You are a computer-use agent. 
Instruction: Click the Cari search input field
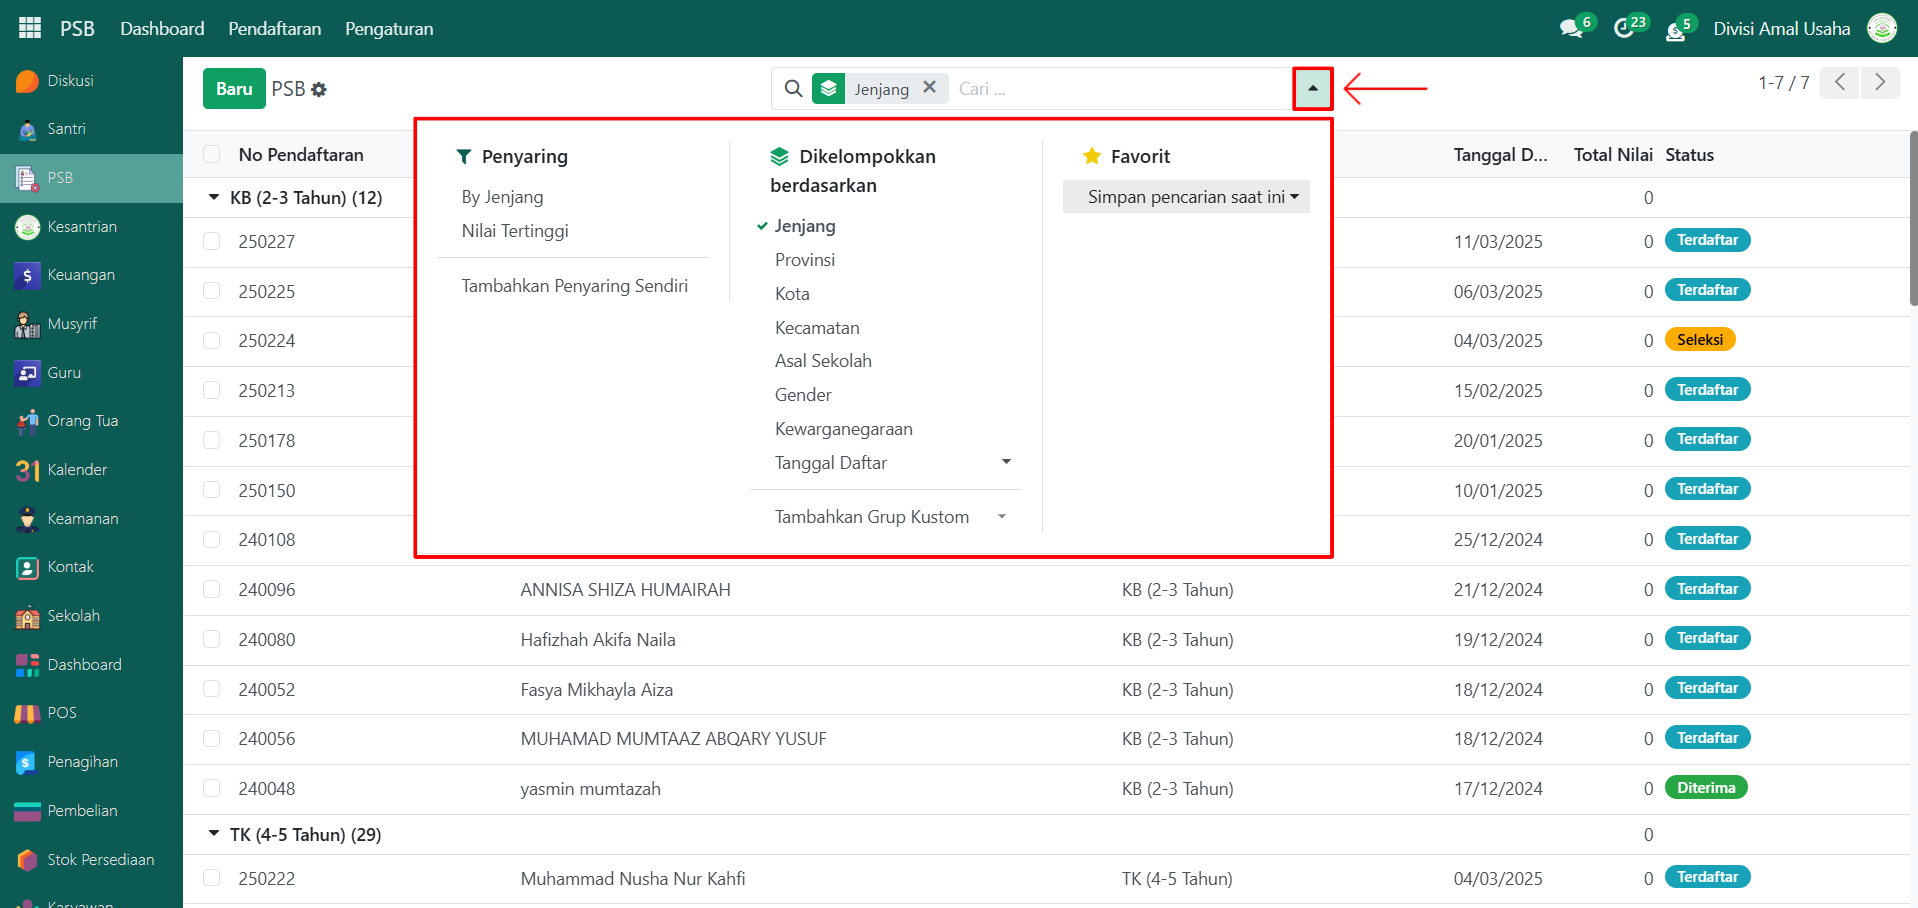coord(1120,89)
